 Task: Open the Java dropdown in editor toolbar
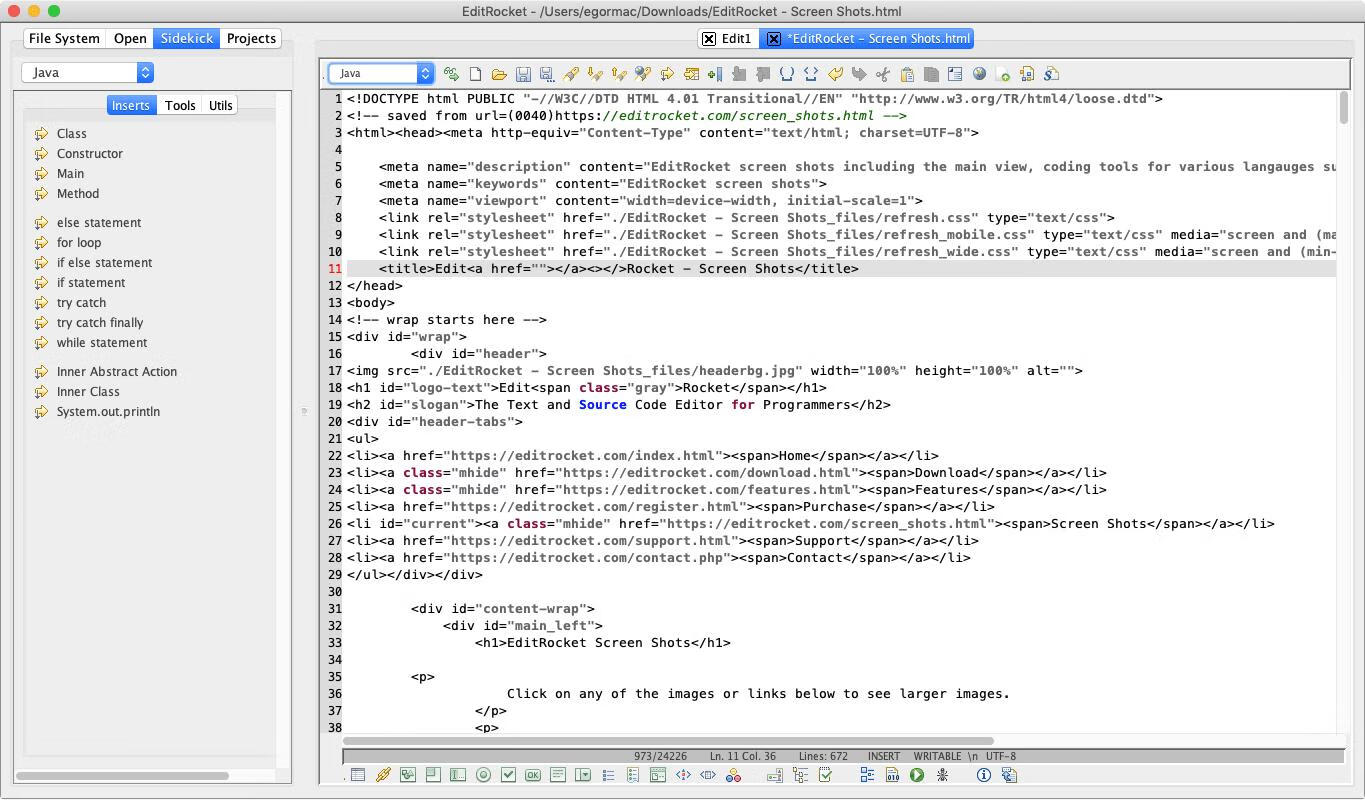tap(381, 73)
